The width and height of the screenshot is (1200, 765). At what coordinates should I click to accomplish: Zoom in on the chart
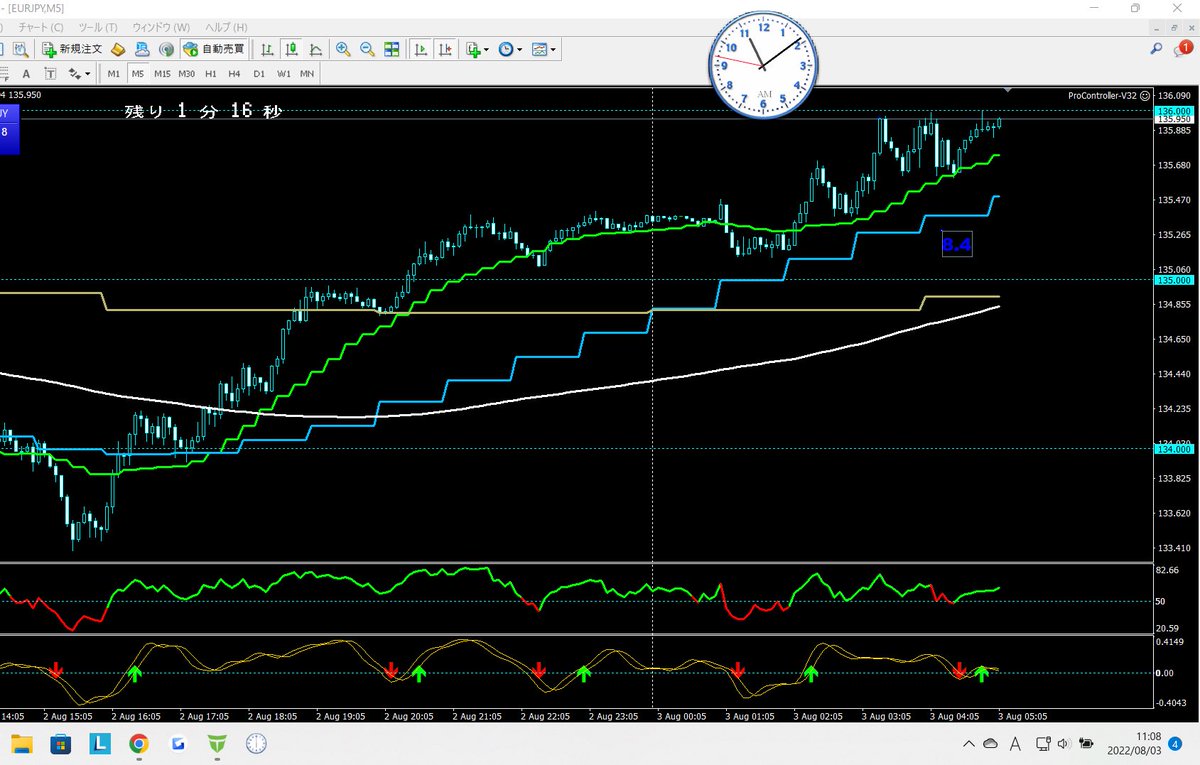(x=343, y=48)
